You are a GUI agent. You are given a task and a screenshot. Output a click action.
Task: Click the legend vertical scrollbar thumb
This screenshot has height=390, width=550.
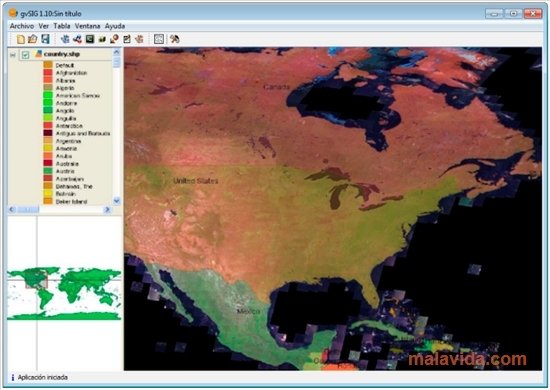pyautogui.click(x=116, y=62)
